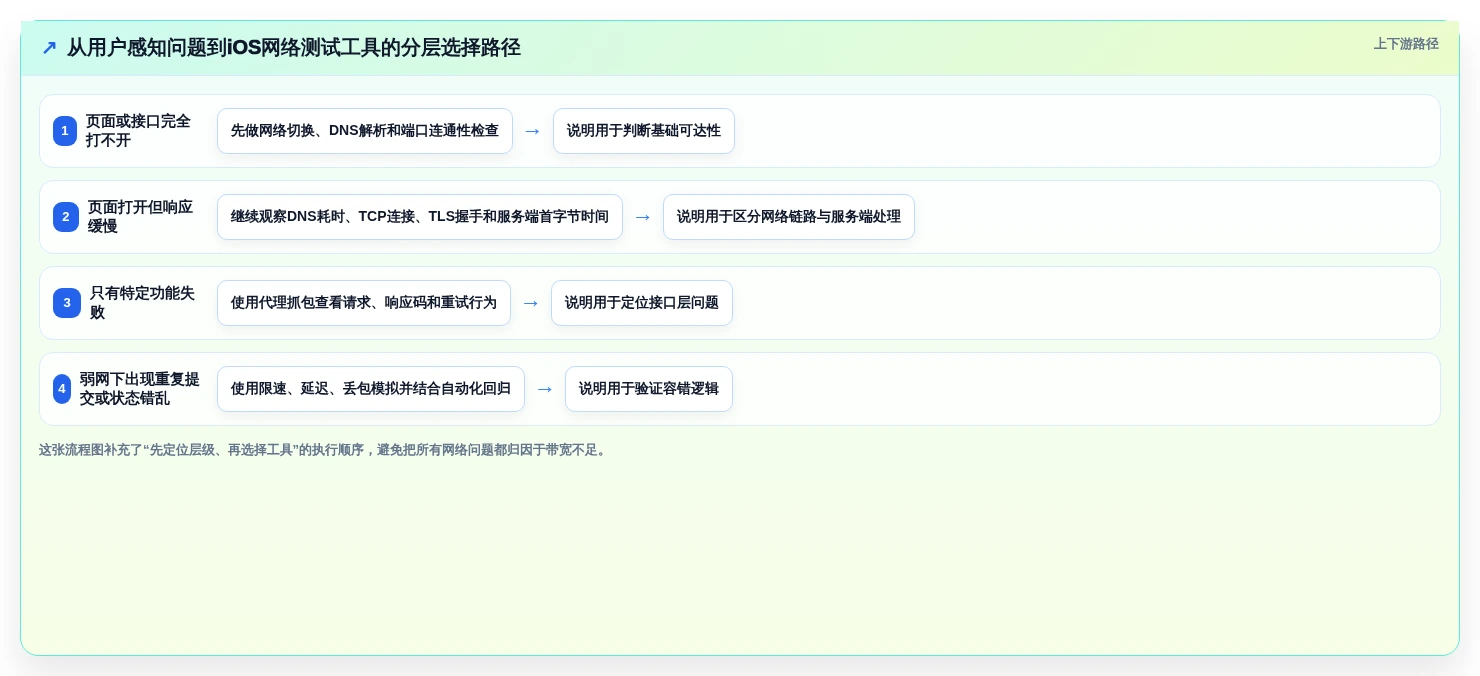Select the step 4 number badge
The image size is (1480, 676).
(62, 389)
